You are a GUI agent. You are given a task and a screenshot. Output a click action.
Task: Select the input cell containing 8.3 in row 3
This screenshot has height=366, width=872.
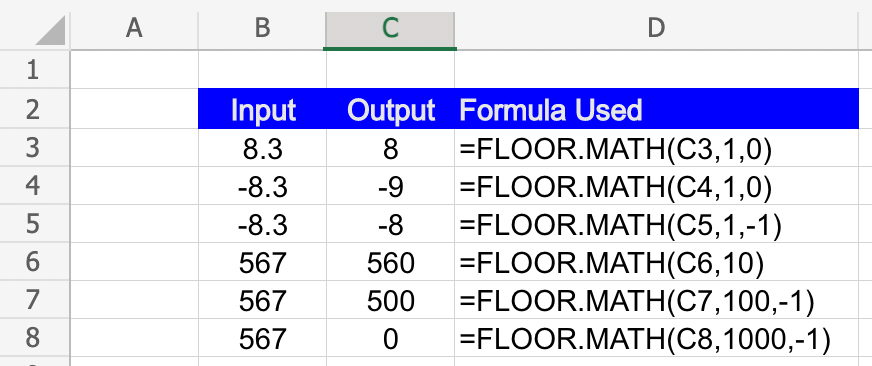(262, 148)
